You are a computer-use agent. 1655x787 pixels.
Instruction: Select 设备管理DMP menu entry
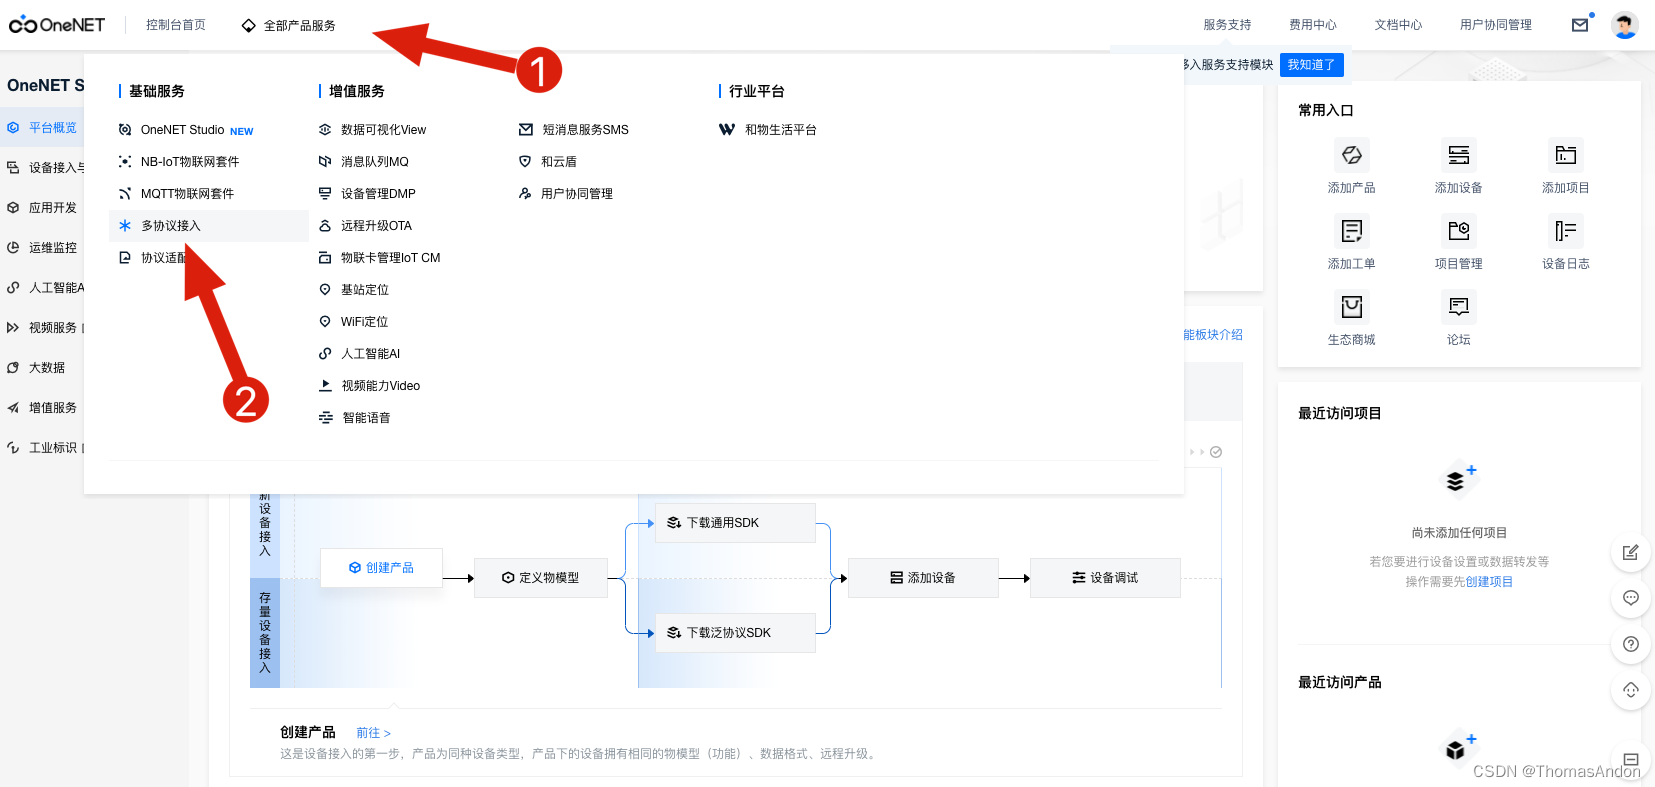click(367, 194)
